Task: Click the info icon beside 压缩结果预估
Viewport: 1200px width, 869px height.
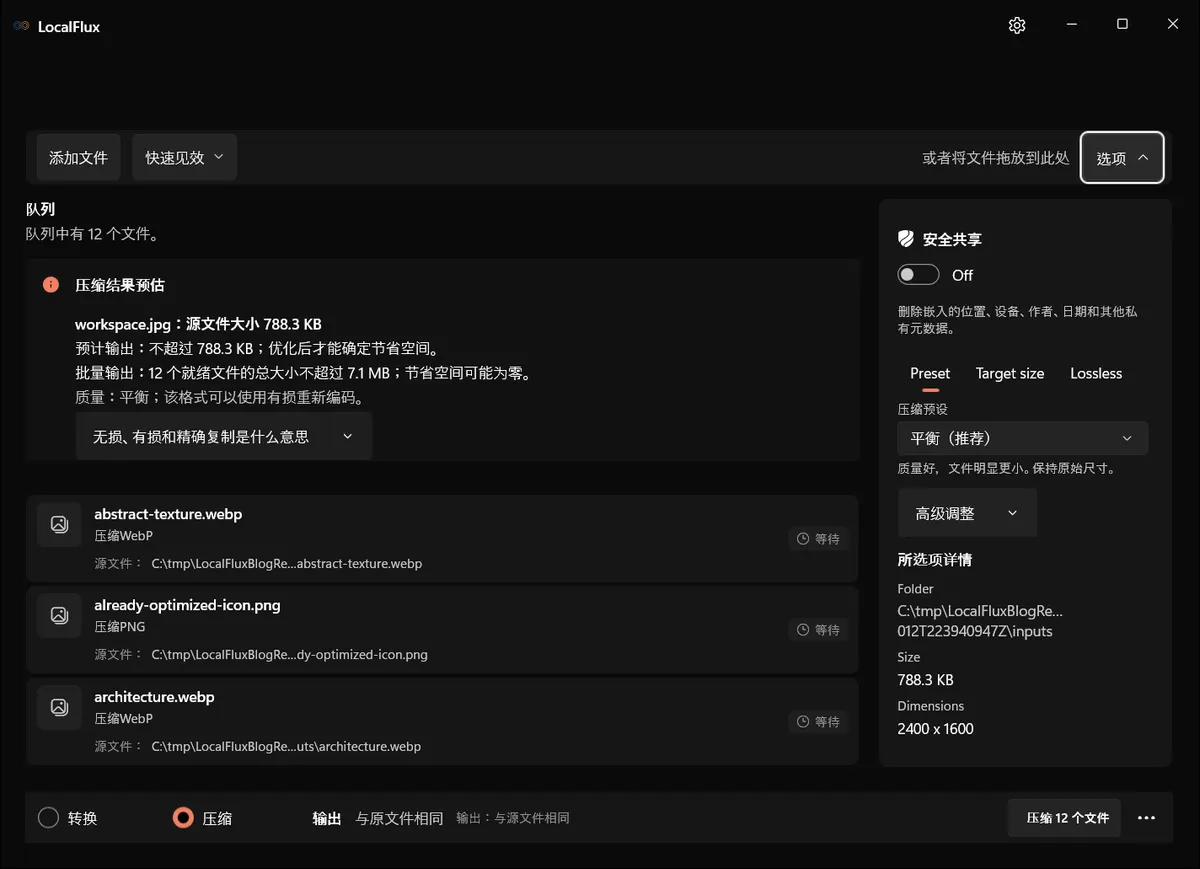Action: tap(51, 285)
